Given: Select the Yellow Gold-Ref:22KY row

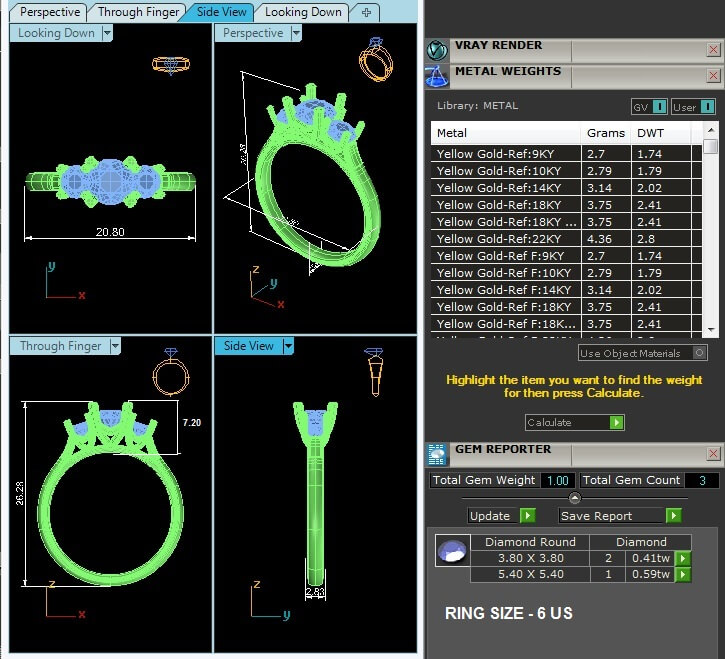Looking at the screenshot, I should tap(506, 239).
